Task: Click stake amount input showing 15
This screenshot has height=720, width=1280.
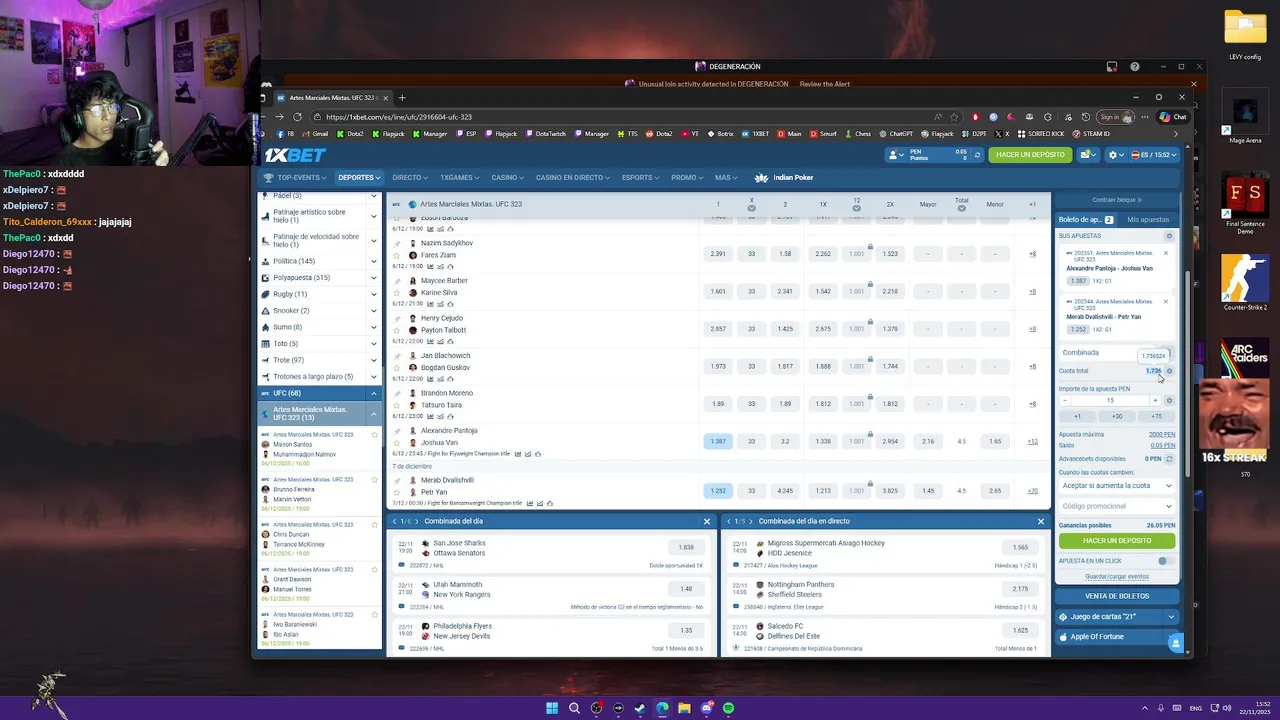Action: click(1110, 401)
